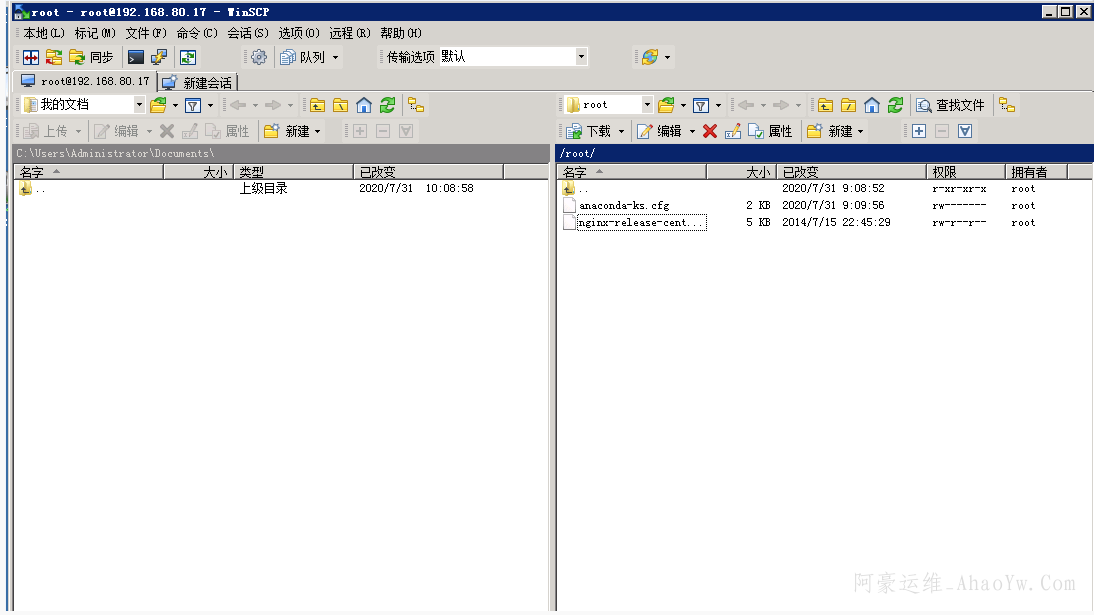The height and width of the screenshot is (615, 1094).
Task: Open the 我的文档 local drive dropdown
Action: point(139,105)
